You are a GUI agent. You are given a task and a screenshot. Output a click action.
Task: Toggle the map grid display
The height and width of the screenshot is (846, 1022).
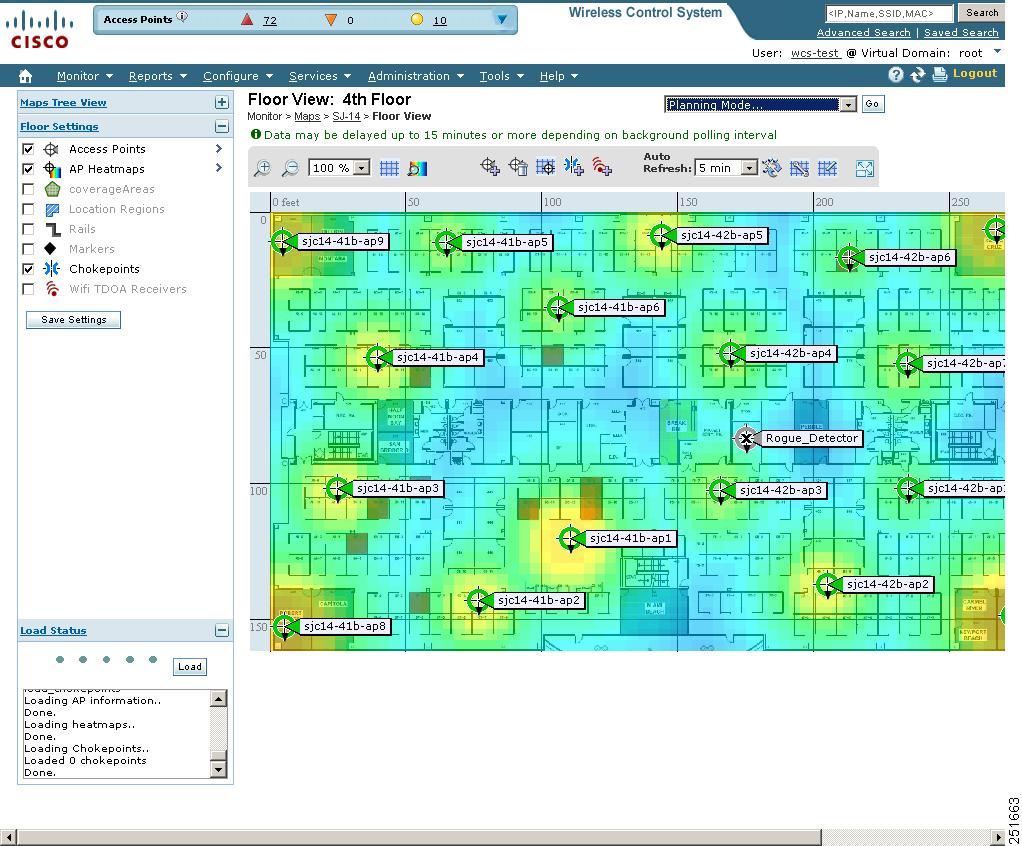pos(389,167)
